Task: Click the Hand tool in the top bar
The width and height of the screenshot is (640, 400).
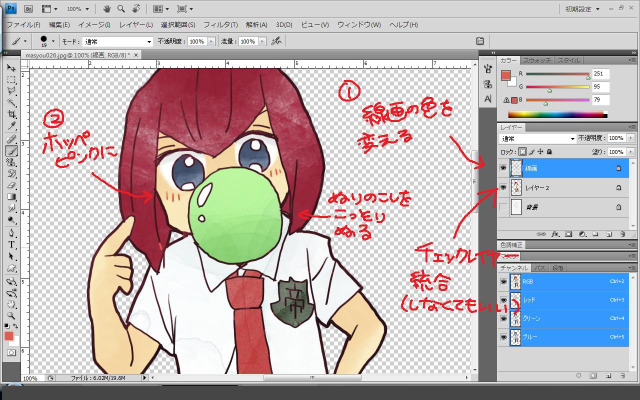Action: click(x=106, y=8)
